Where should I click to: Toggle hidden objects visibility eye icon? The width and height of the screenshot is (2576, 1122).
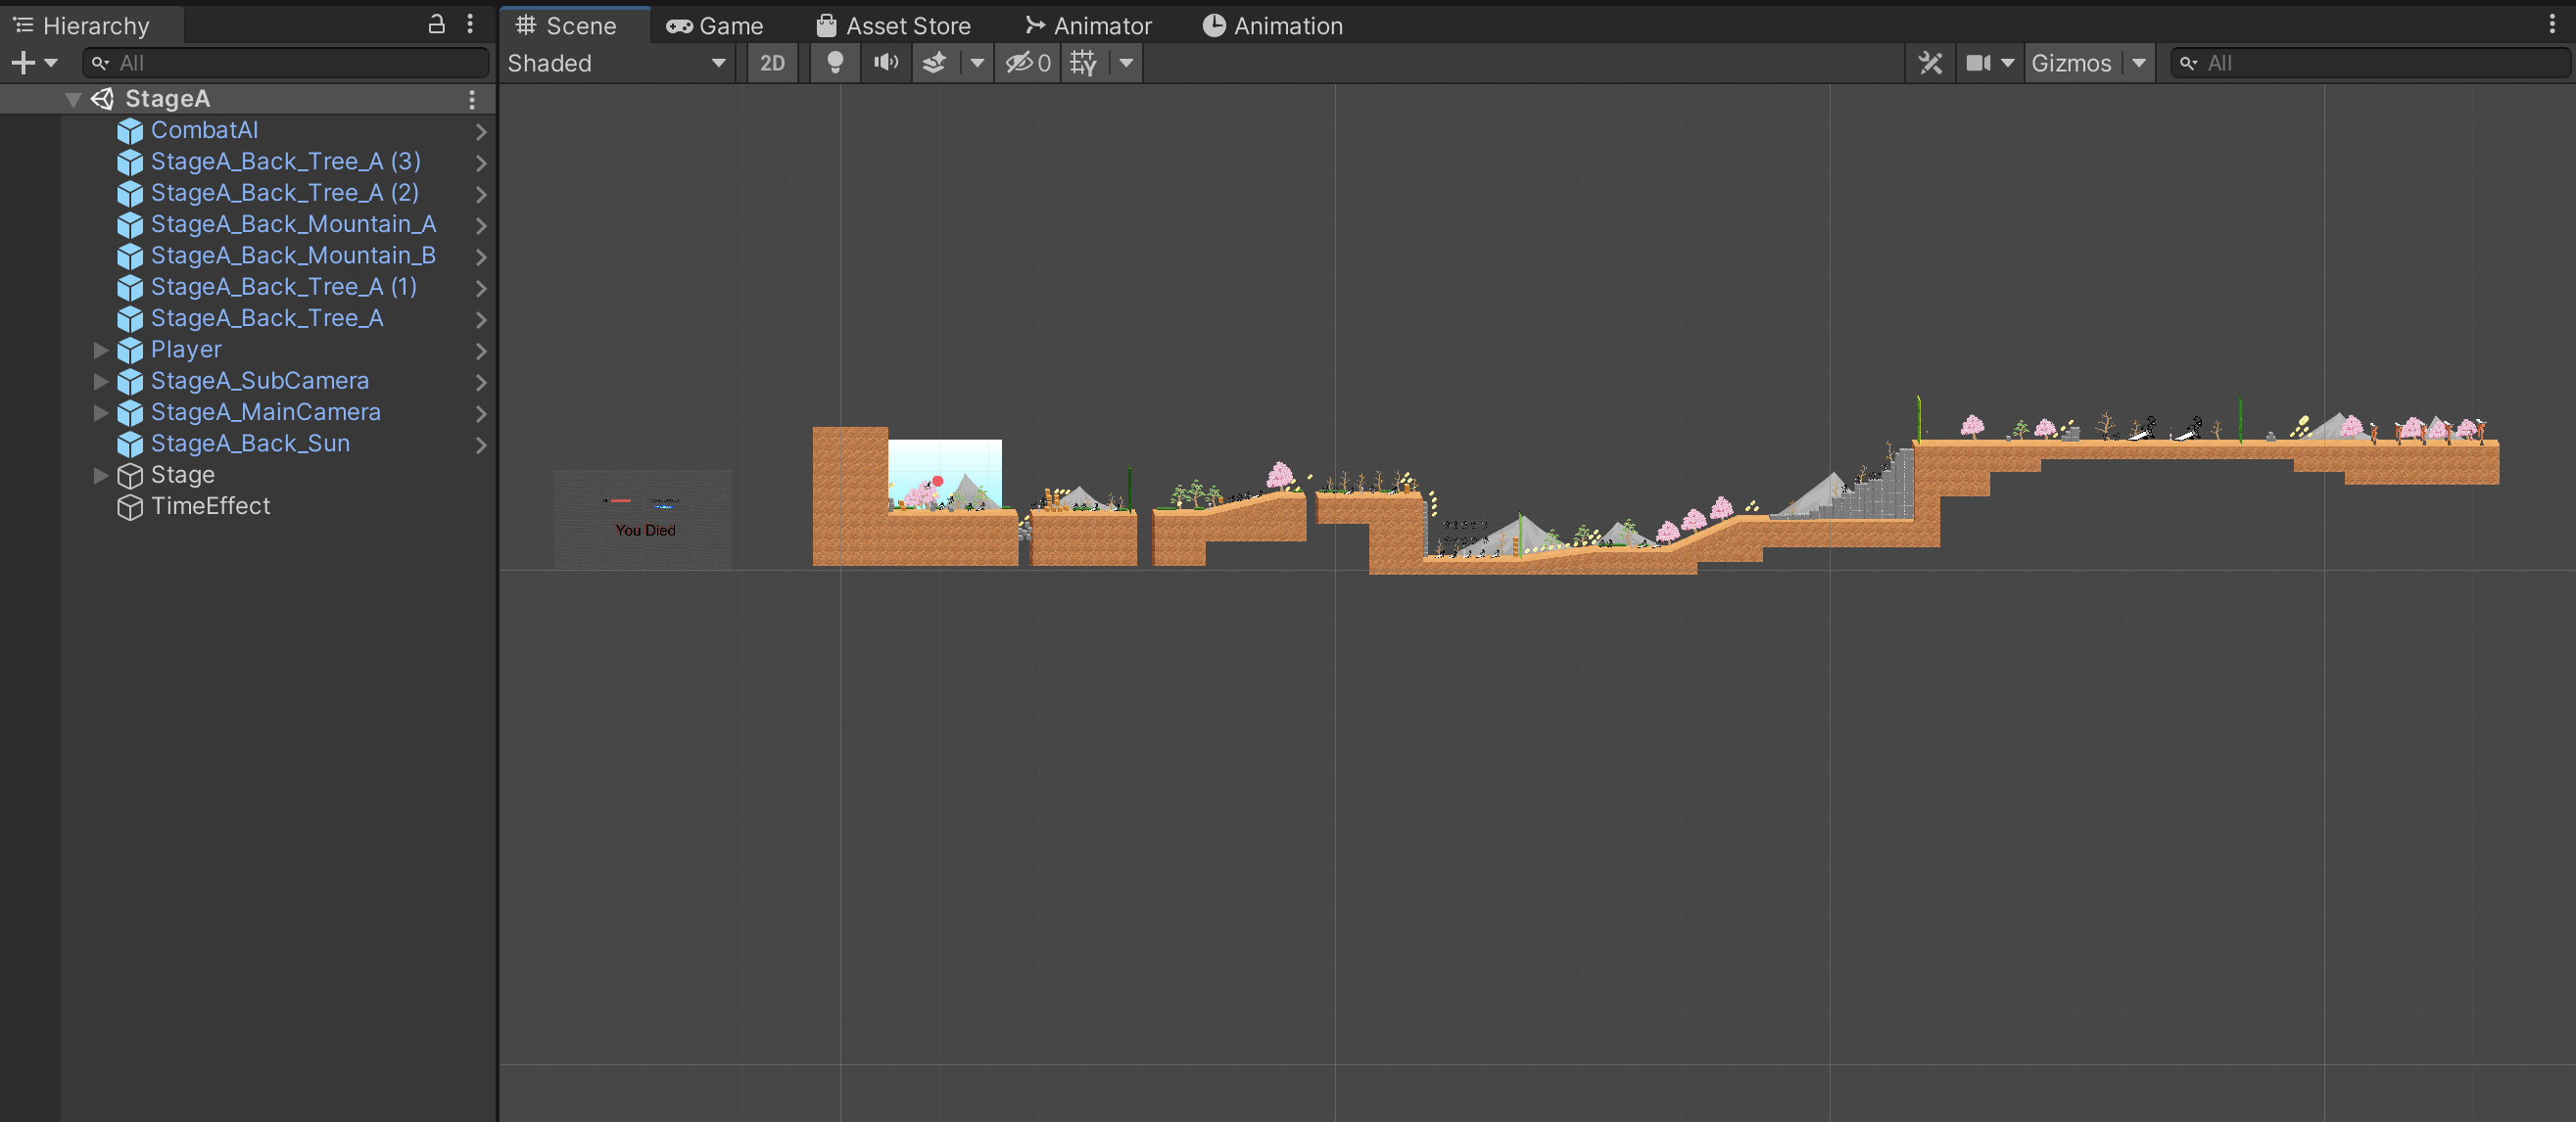tap(1027, 63)
